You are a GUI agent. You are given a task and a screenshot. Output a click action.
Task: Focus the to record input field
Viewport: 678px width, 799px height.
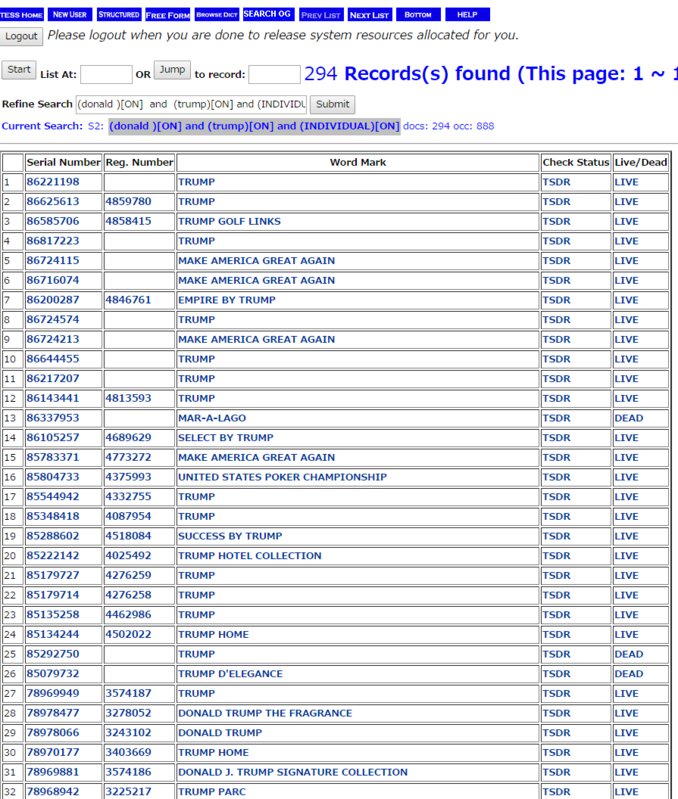coord(274,74)
